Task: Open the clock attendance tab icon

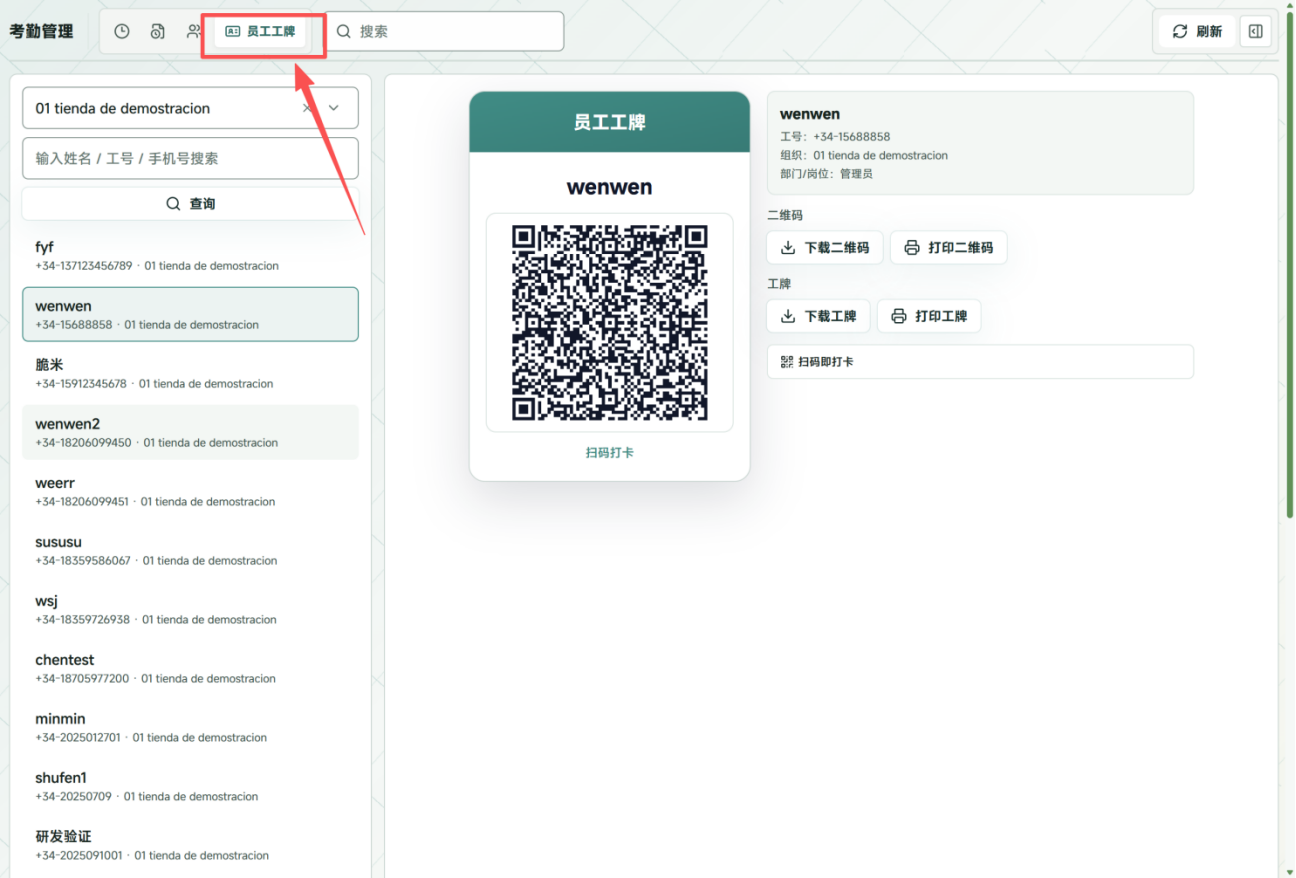Action: (122, 31)
